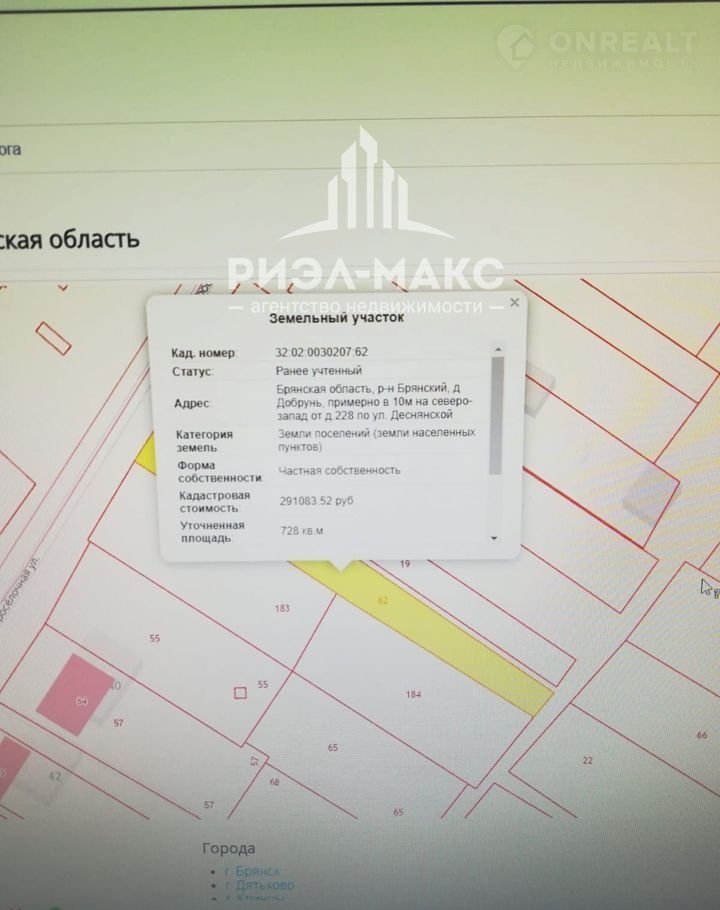Select parcel 184 on the map

tap(413, 694)
